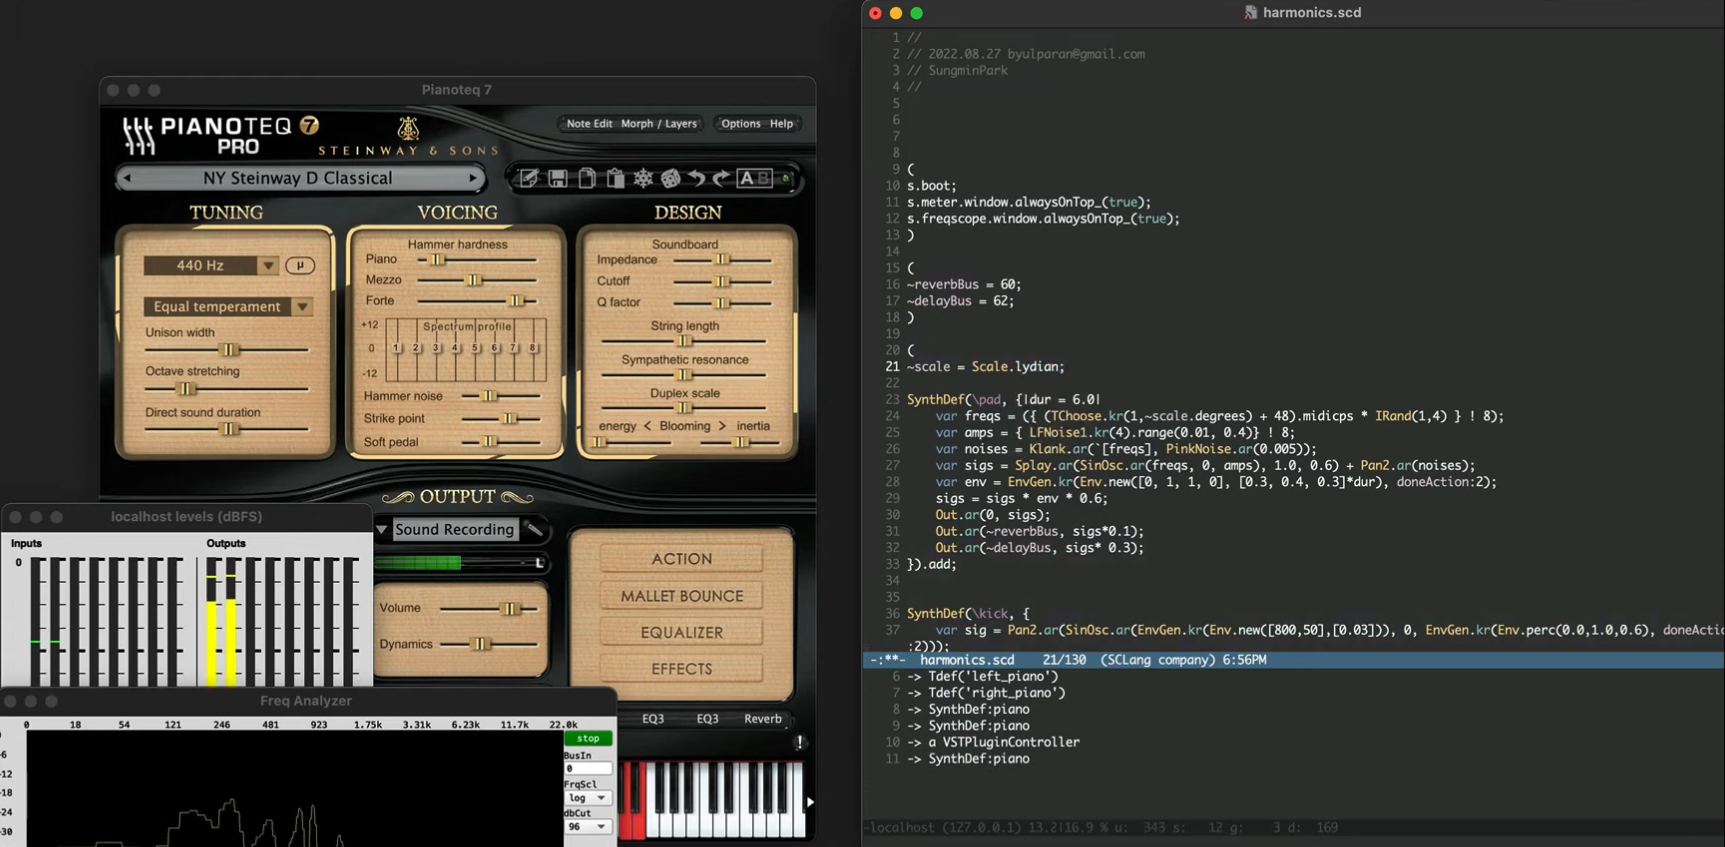The width and height of the screenshot is (1725, 847).
Task: Click the Q factor slider handle
Action: pyautogui.click(x=721, y=302)
